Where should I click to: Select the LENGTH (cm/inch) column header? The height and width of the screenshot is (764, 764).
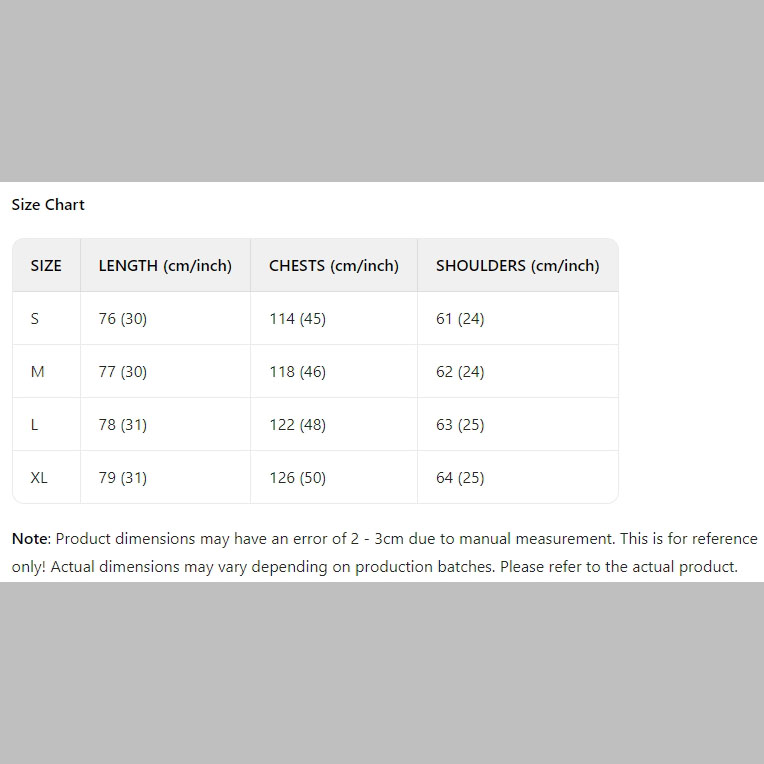(165, 266)
